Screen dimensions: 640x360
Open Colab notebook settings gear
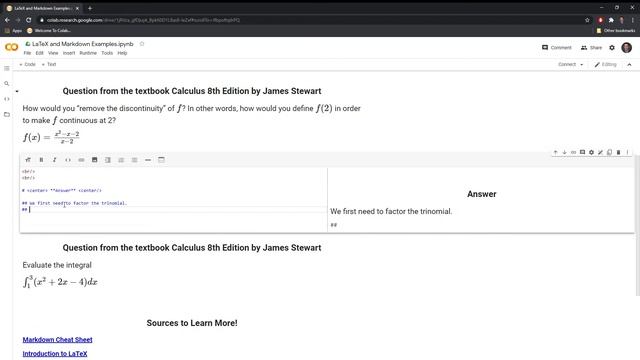pyautogui.click(x=612, y=48)
